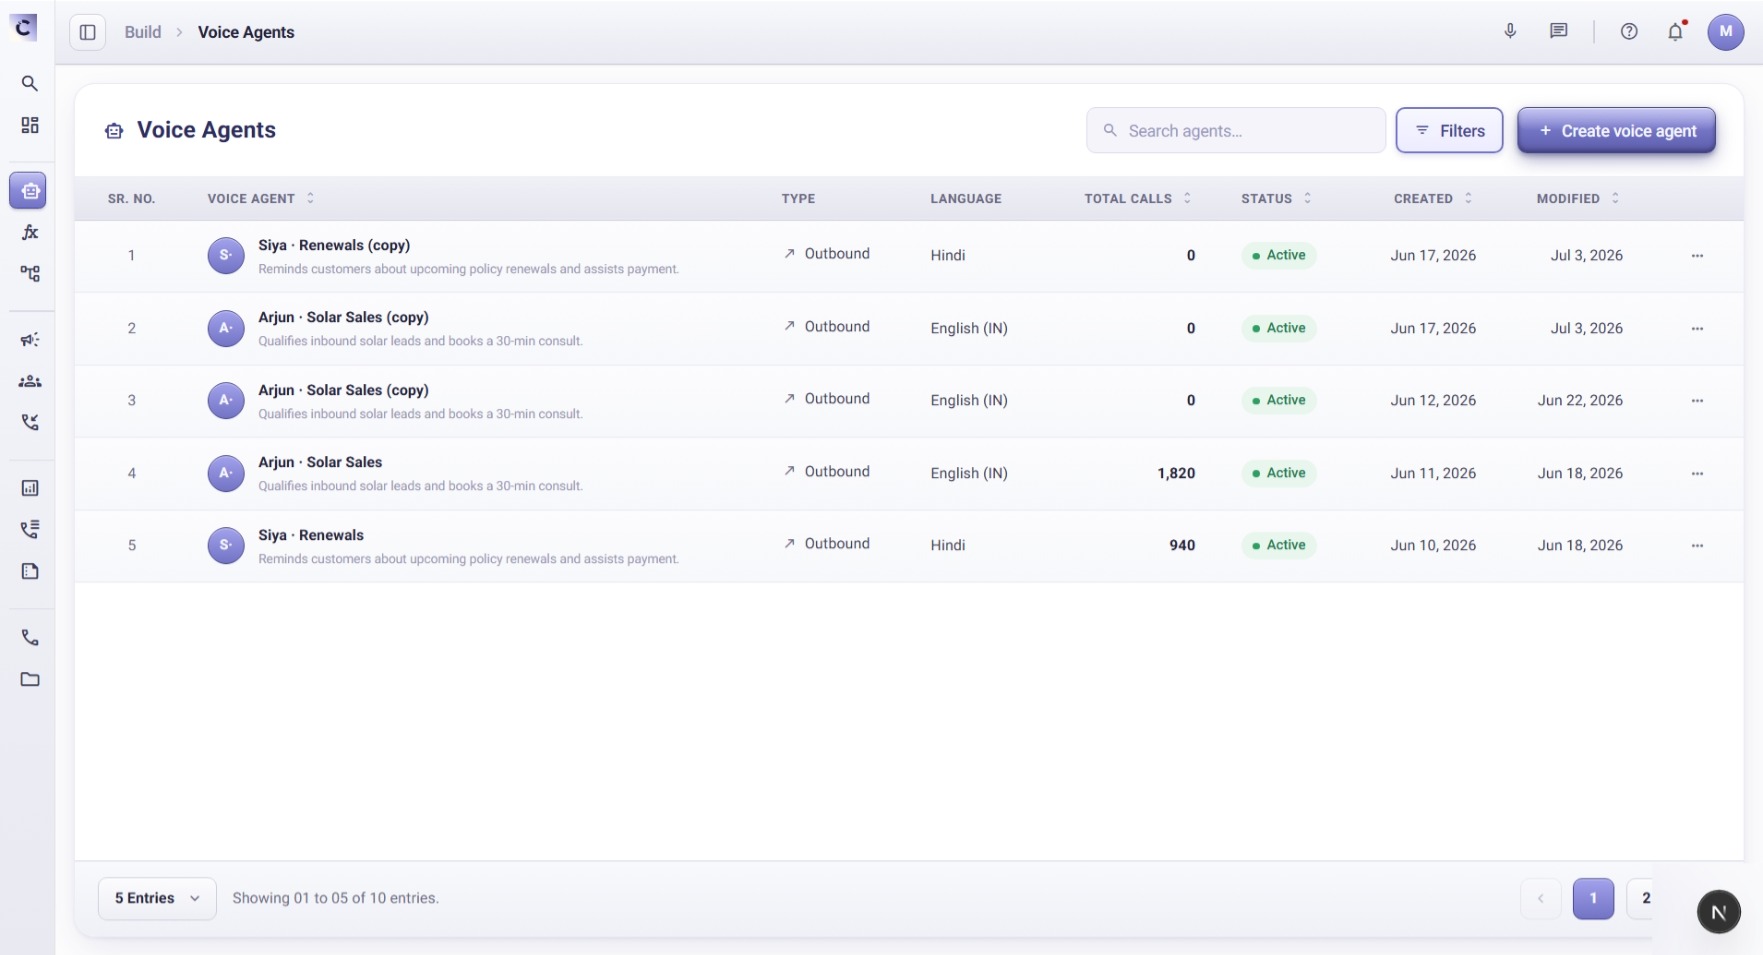Open the incoming call sidebar icon
1763x955 pixels.
[30, 422]
